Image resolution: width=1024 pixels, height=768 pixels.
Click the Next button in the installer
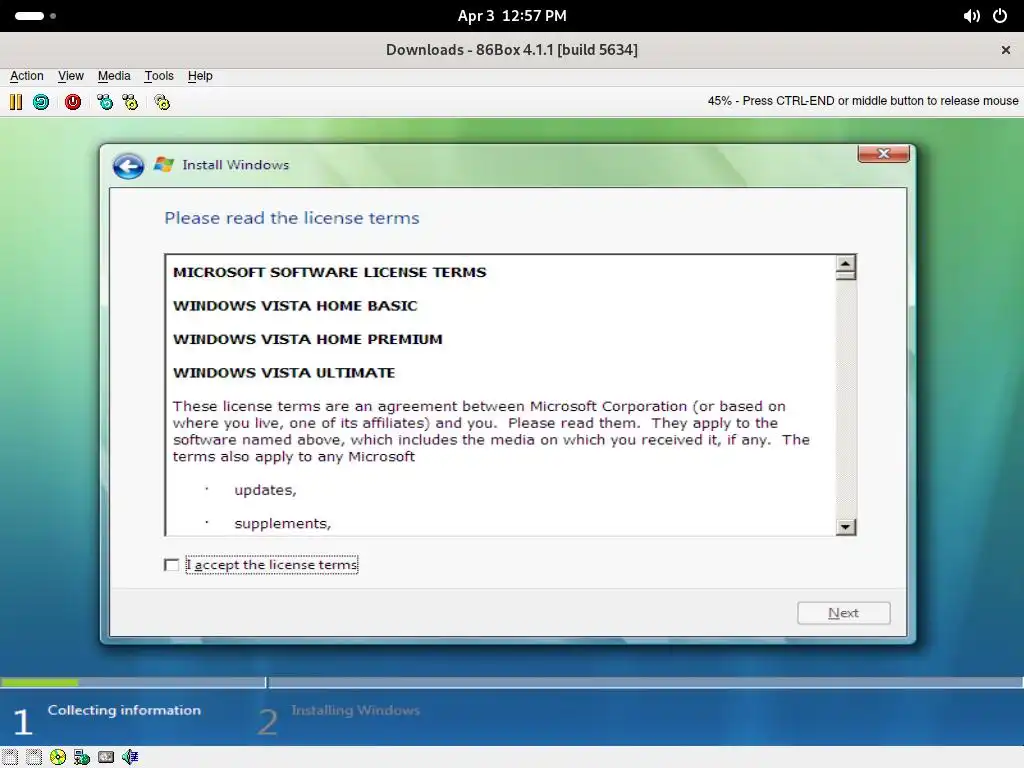843,613
